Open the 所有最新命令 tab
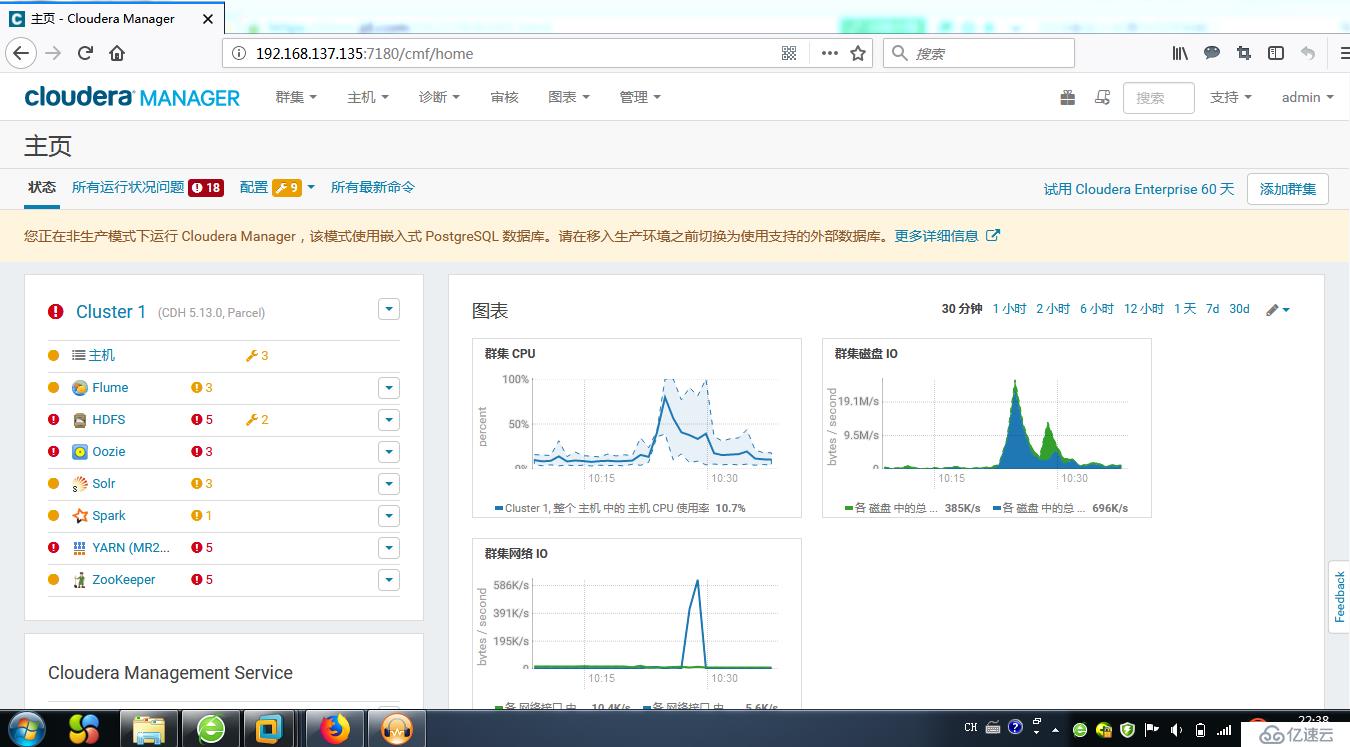This screenshot has height=747, width=1350. 373,187
